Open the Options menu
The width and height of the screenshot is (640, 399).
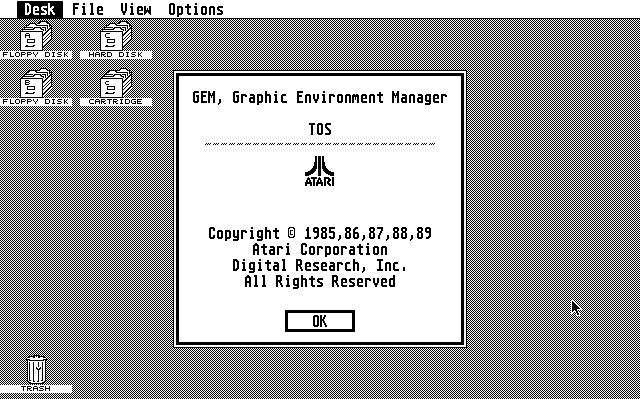tap(196, 9)
